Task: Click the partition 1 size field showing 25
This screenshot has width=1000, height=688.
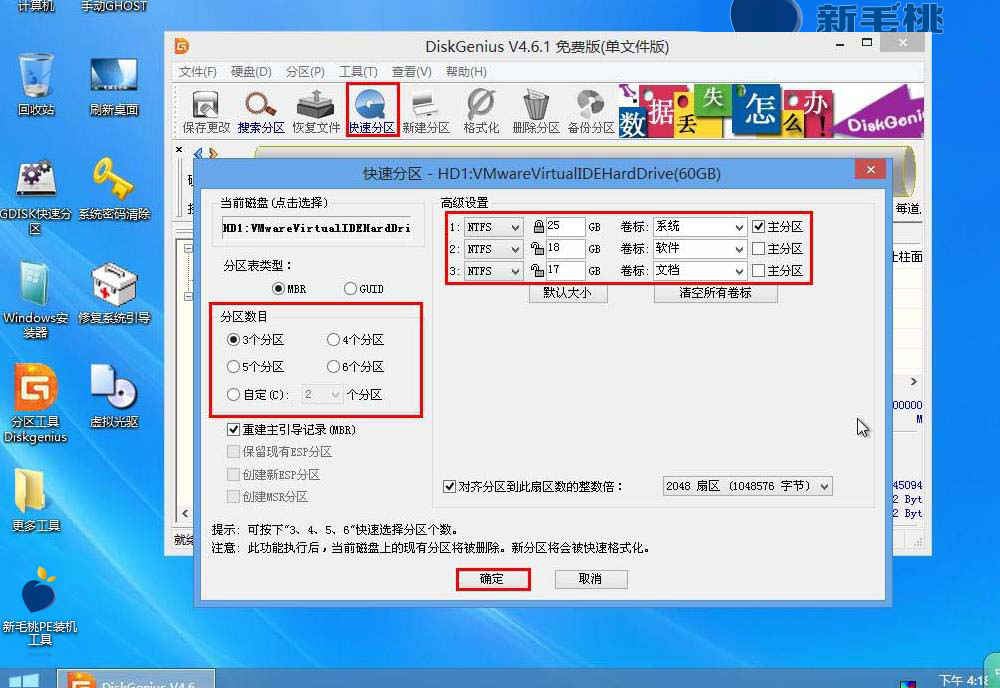Action: 564,226
